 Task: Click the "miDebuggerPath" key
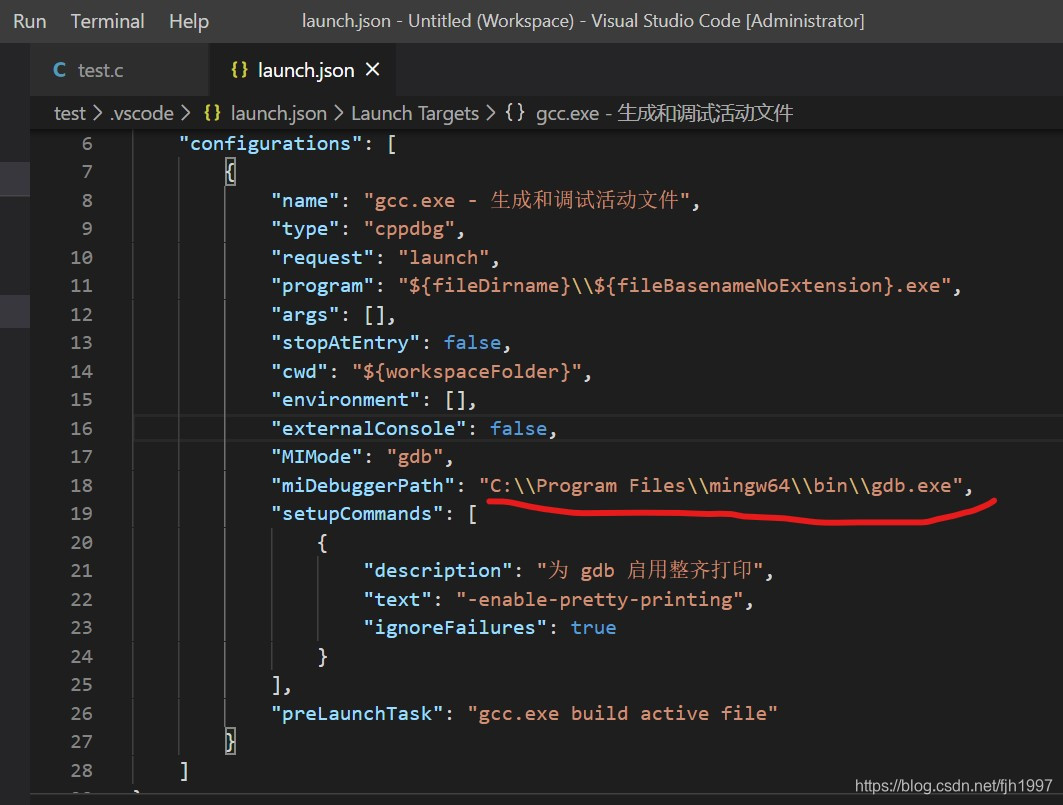(x=363, y=486)
